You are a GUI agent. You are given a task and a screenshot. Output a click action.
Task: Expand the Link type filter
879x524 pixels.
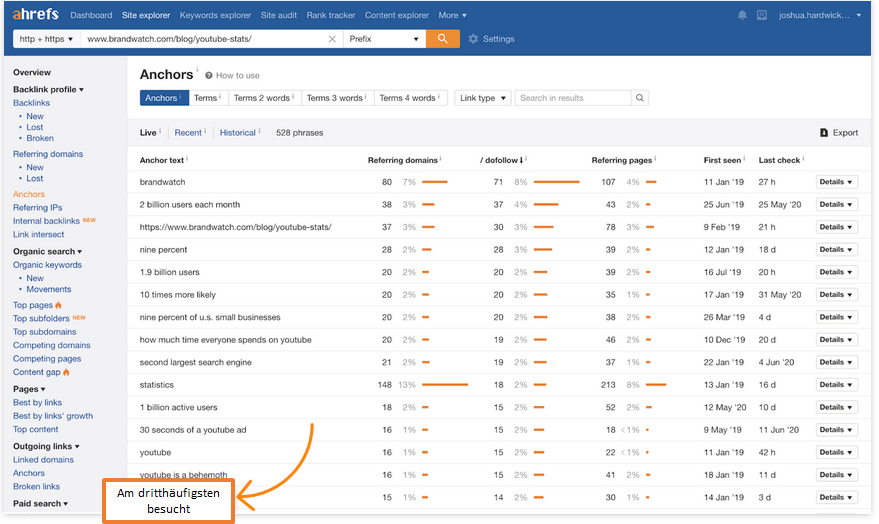(x=483, y=98)
